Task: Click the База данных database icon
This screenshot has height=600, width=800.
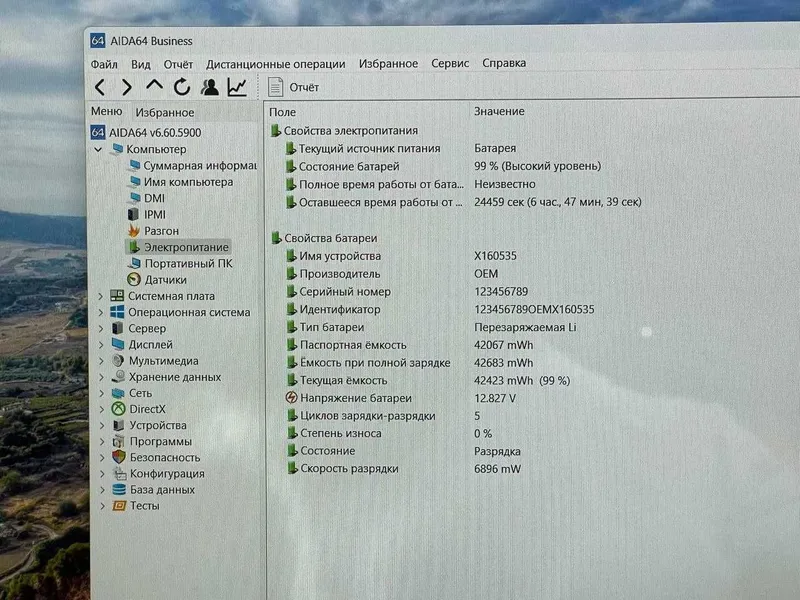Action: click(119, 490)
